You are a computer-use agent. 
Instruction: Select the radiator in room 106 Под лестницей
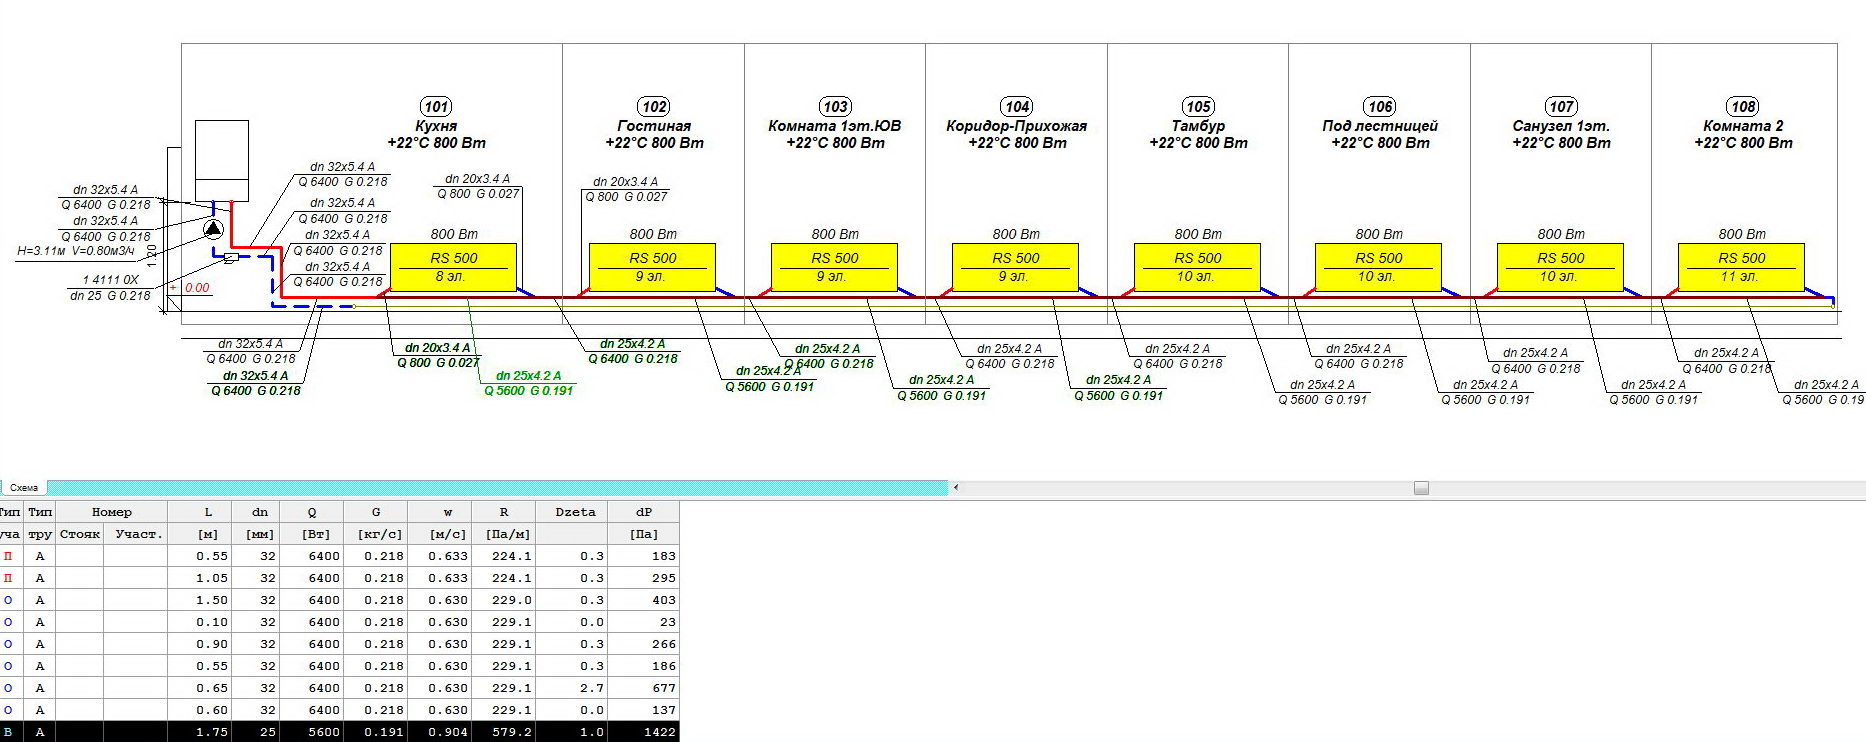point(1378,267)
